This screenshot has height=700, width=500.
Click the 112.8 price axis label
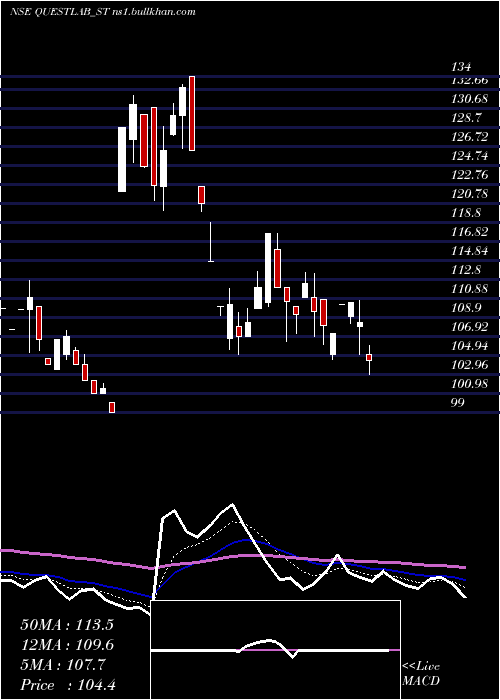point(467,270)
